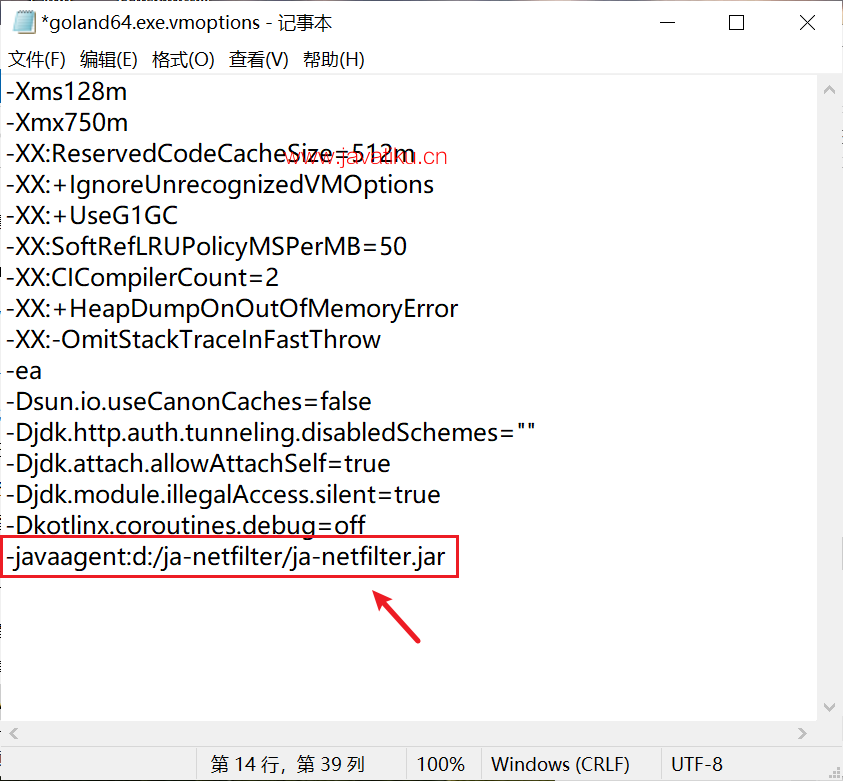Screen dimensions: 843x781
Task: Click the -XX:+HeapDumpOnOutOfMemoryError line
Action: [232, 309]
